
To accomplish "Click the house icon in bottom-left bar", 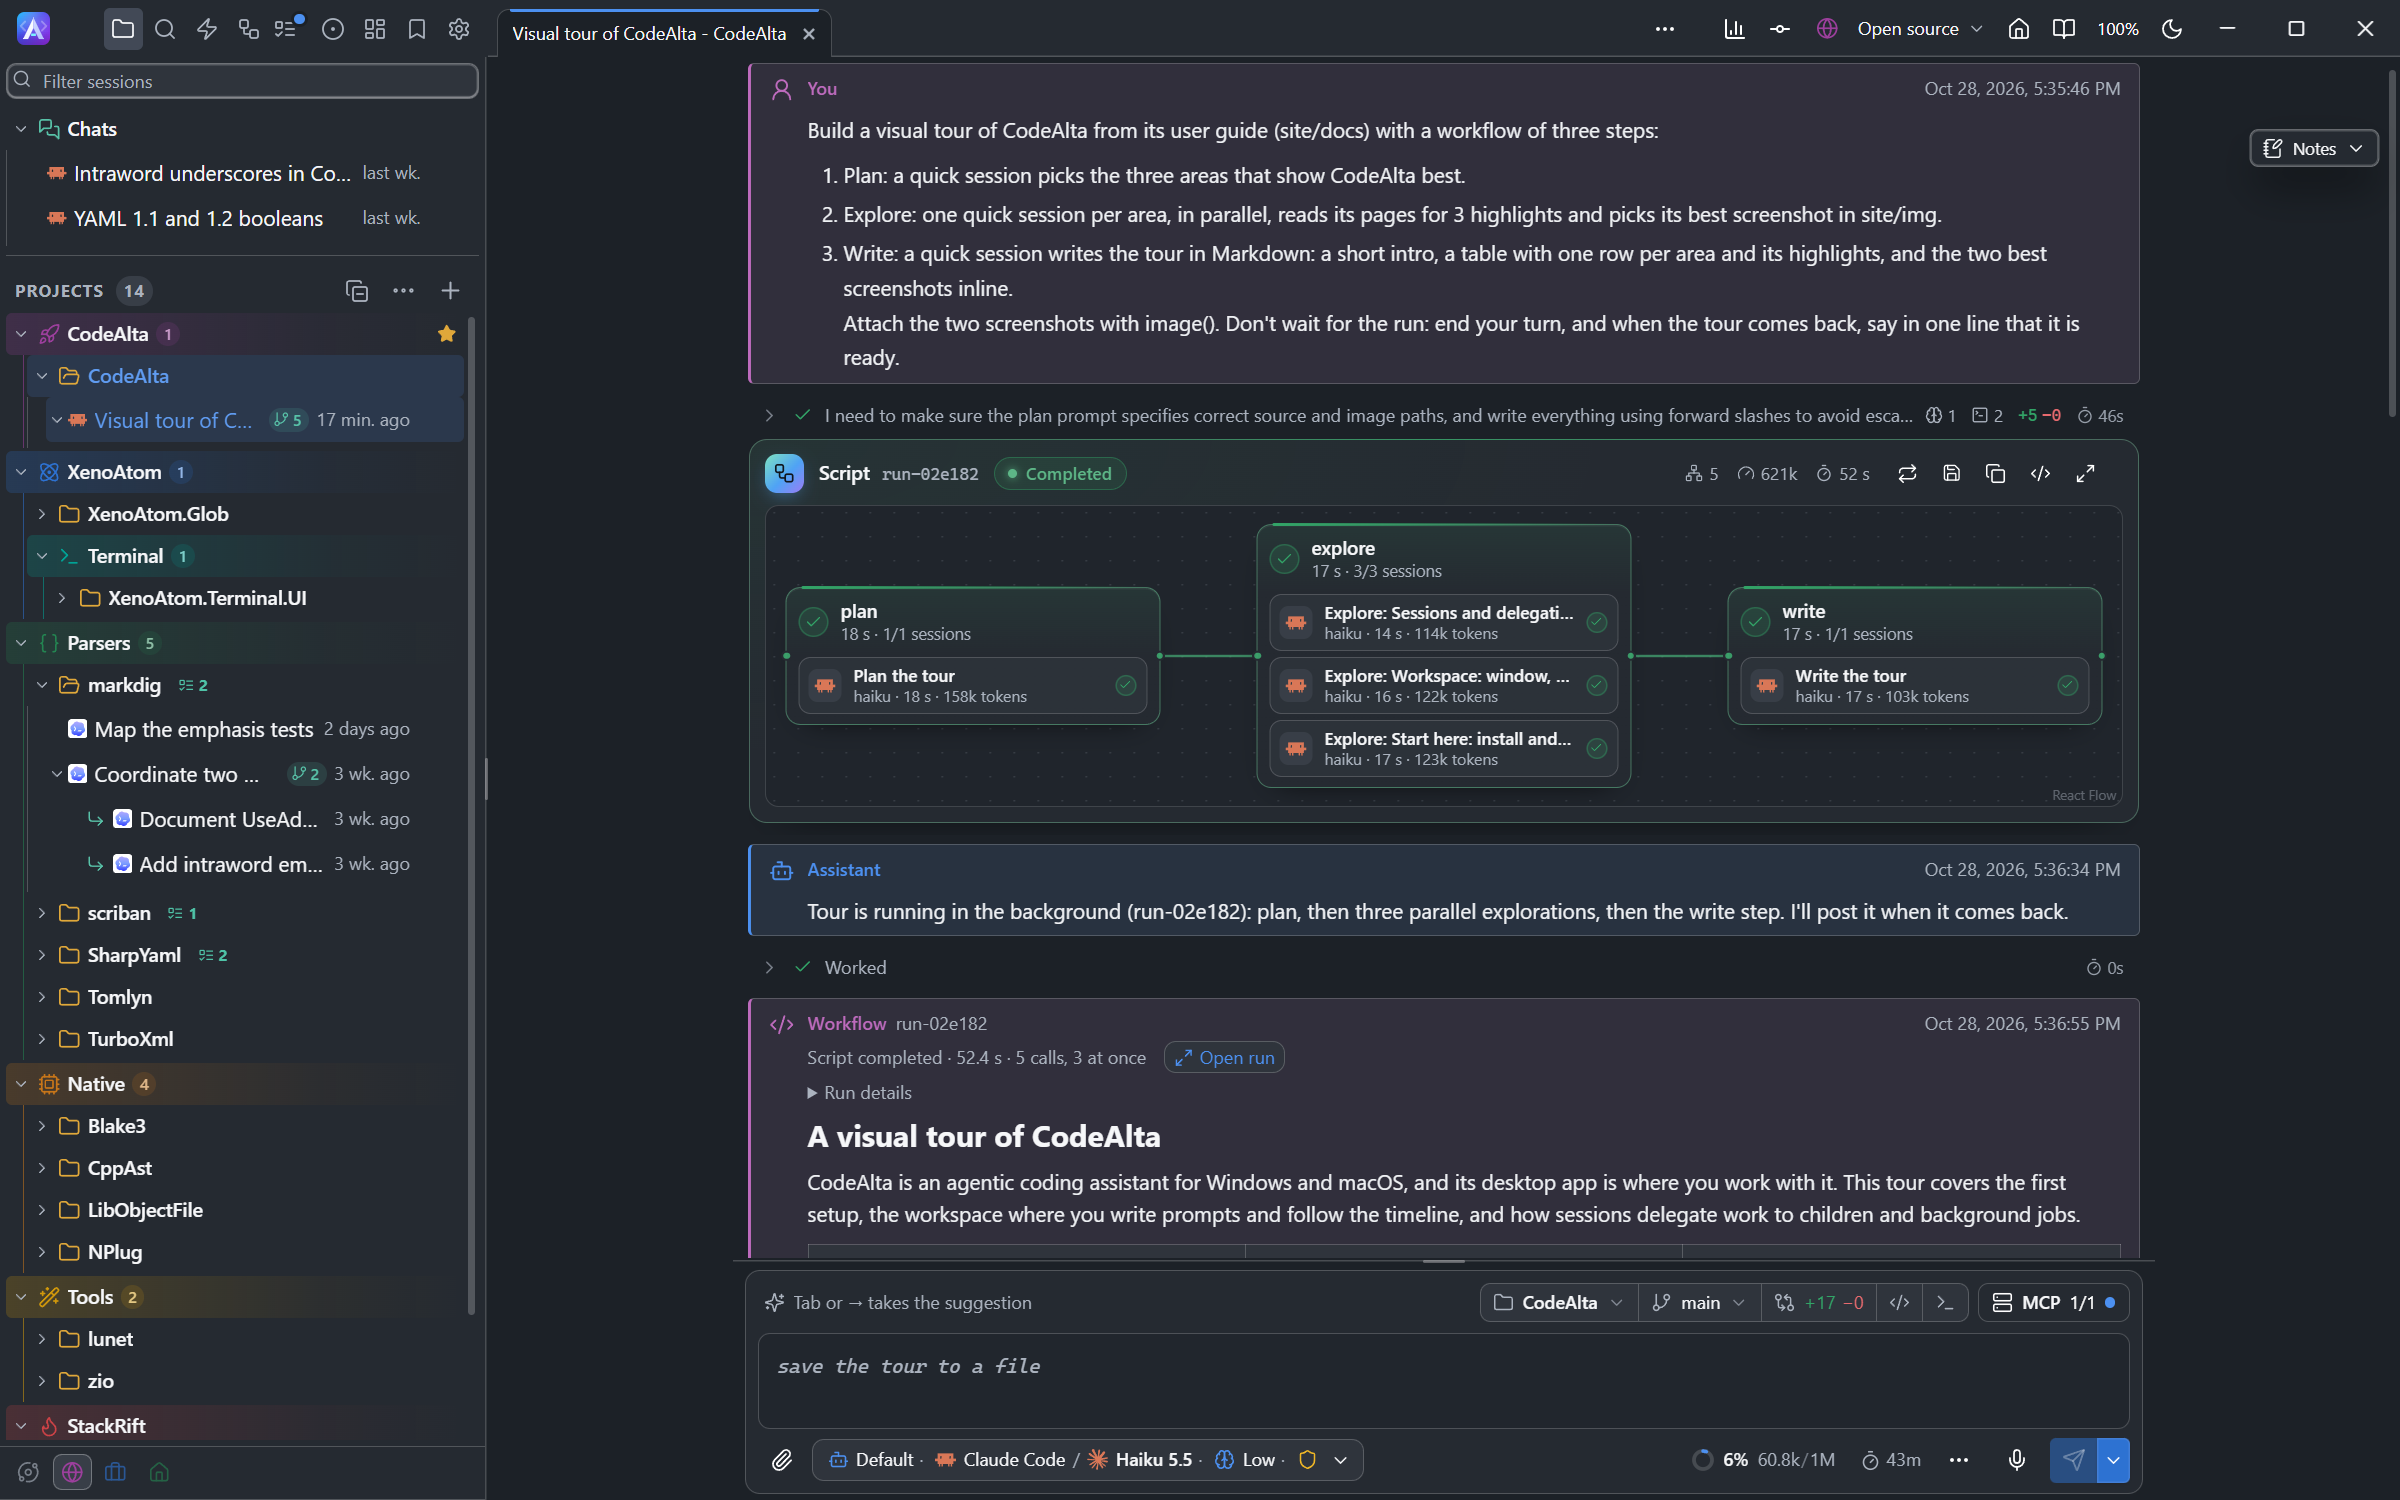I will tap(159, 1472).
